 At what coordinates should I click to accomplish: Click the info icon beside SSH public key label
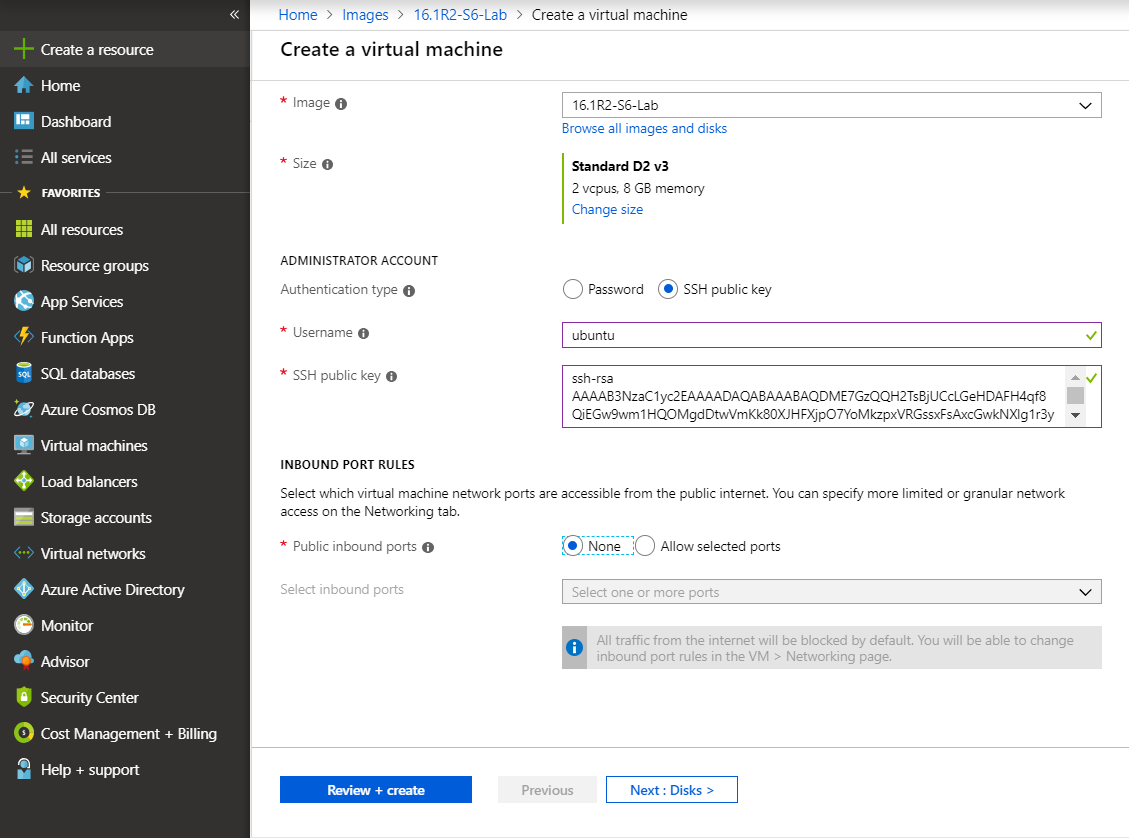point(392,377)
